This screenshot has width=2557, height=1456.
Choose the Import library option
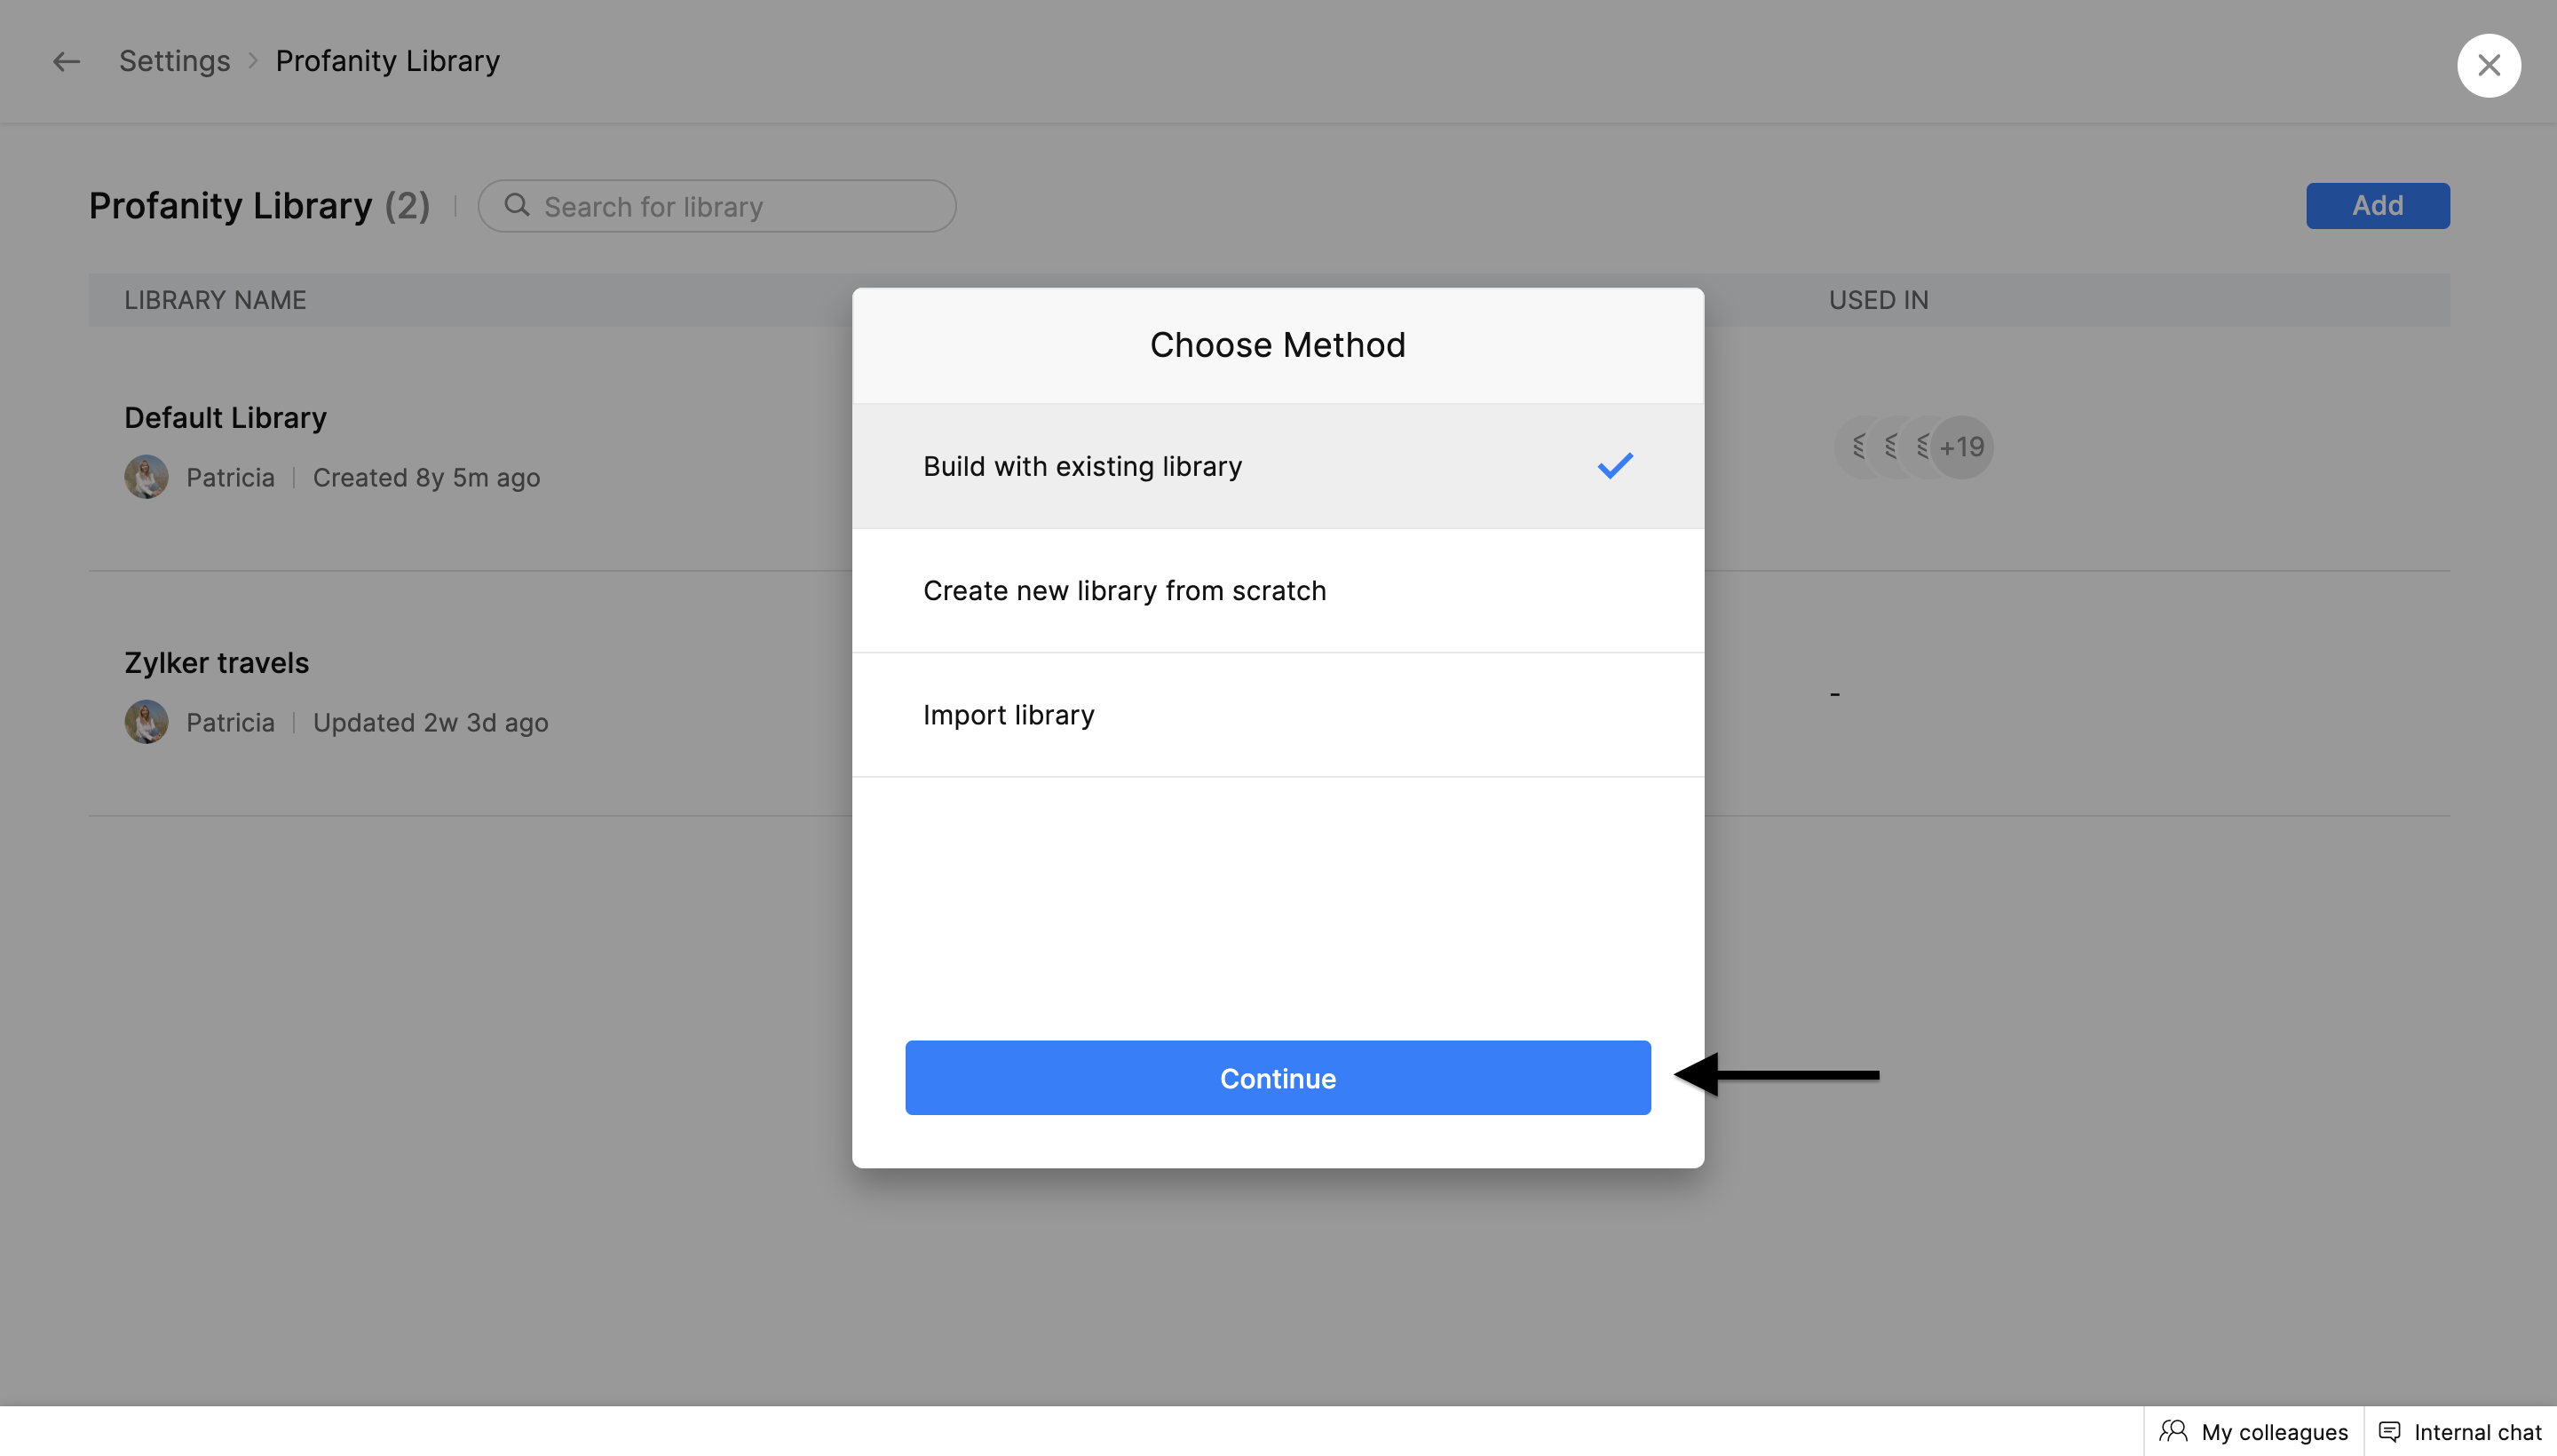pyautogui.click(x=1008, y=715)
